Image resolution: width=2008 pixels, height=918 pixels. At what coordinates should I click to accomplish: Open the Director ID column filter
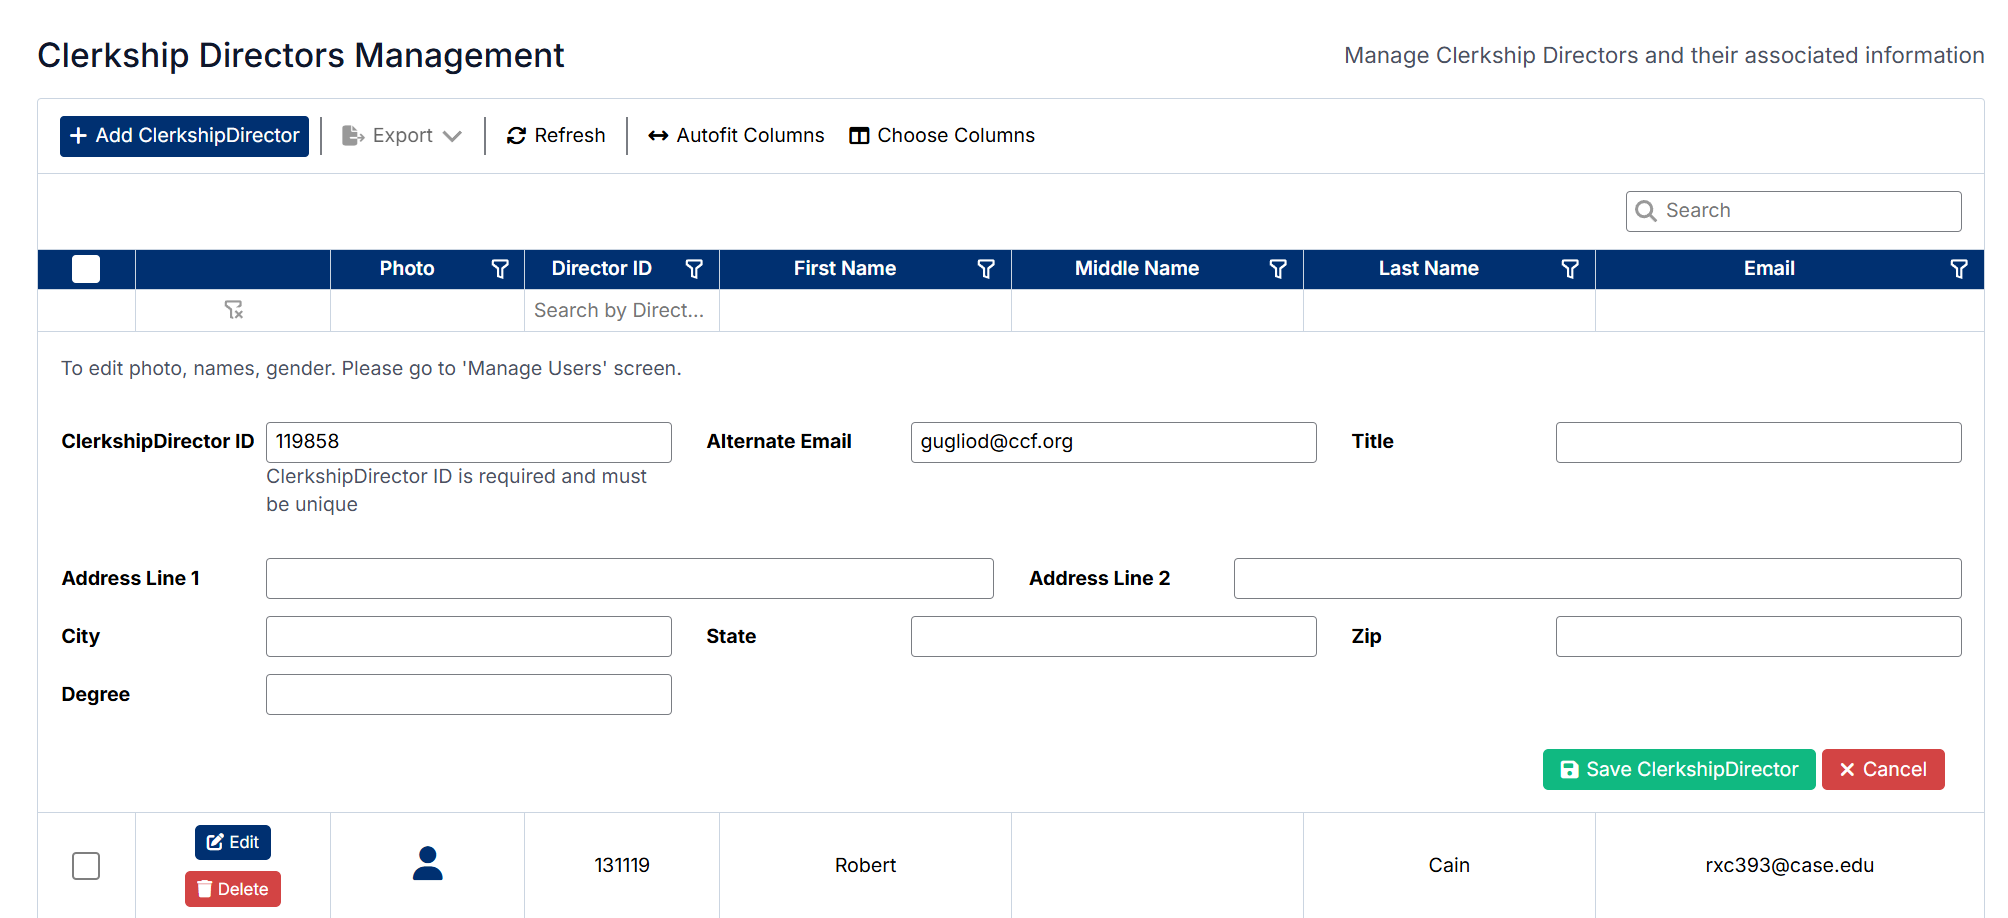tap(694, 269)
